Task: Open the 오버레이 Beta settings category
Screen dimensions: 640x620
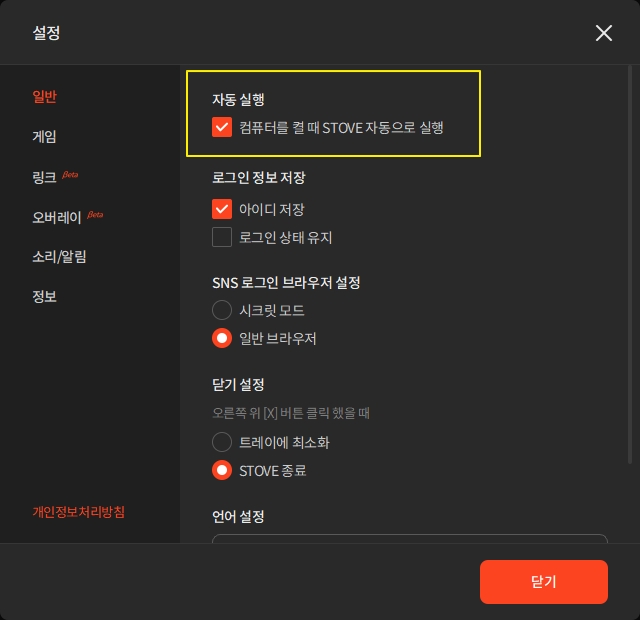Action: click(x=68, y=217)
